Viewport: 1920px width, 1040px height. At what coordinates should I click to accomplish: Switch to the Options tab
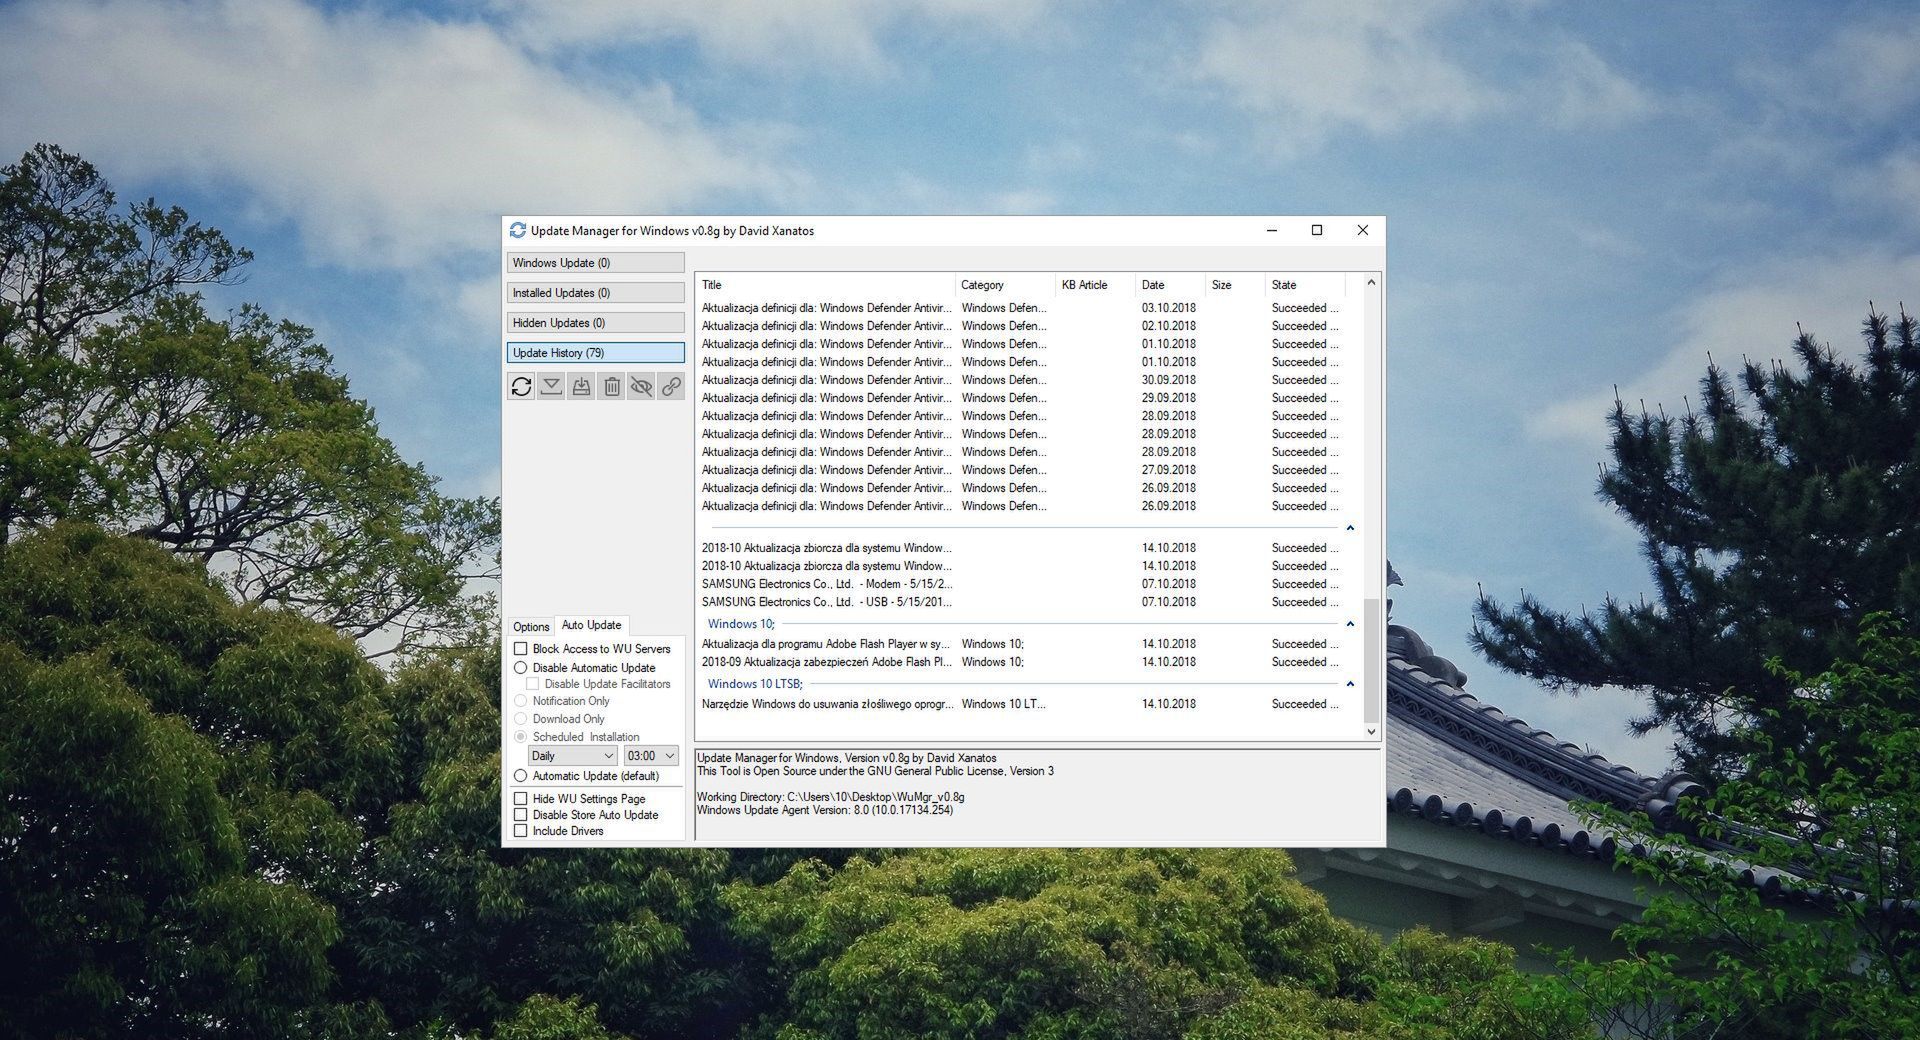[531, 625]
